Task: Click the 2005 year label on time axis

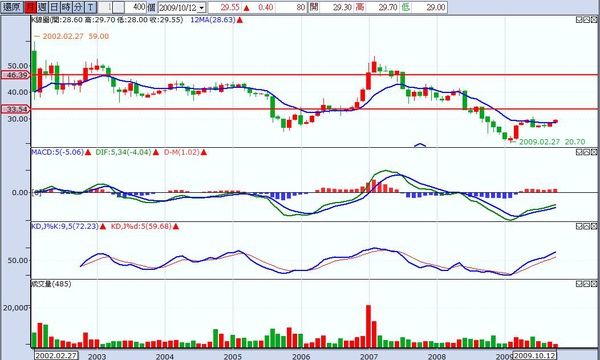Action: click(233, 356)
